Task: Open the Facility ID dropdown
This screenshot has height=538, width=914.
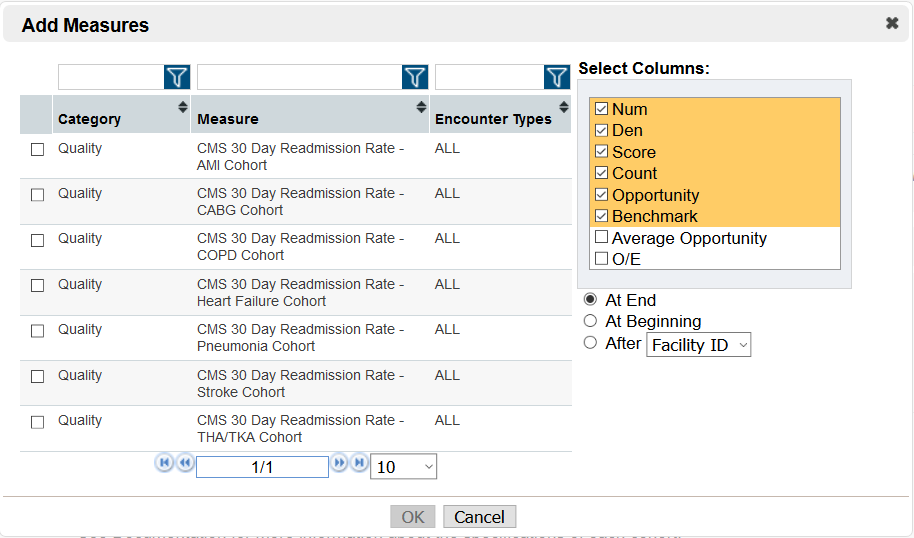Action: (x=698, y=344)
